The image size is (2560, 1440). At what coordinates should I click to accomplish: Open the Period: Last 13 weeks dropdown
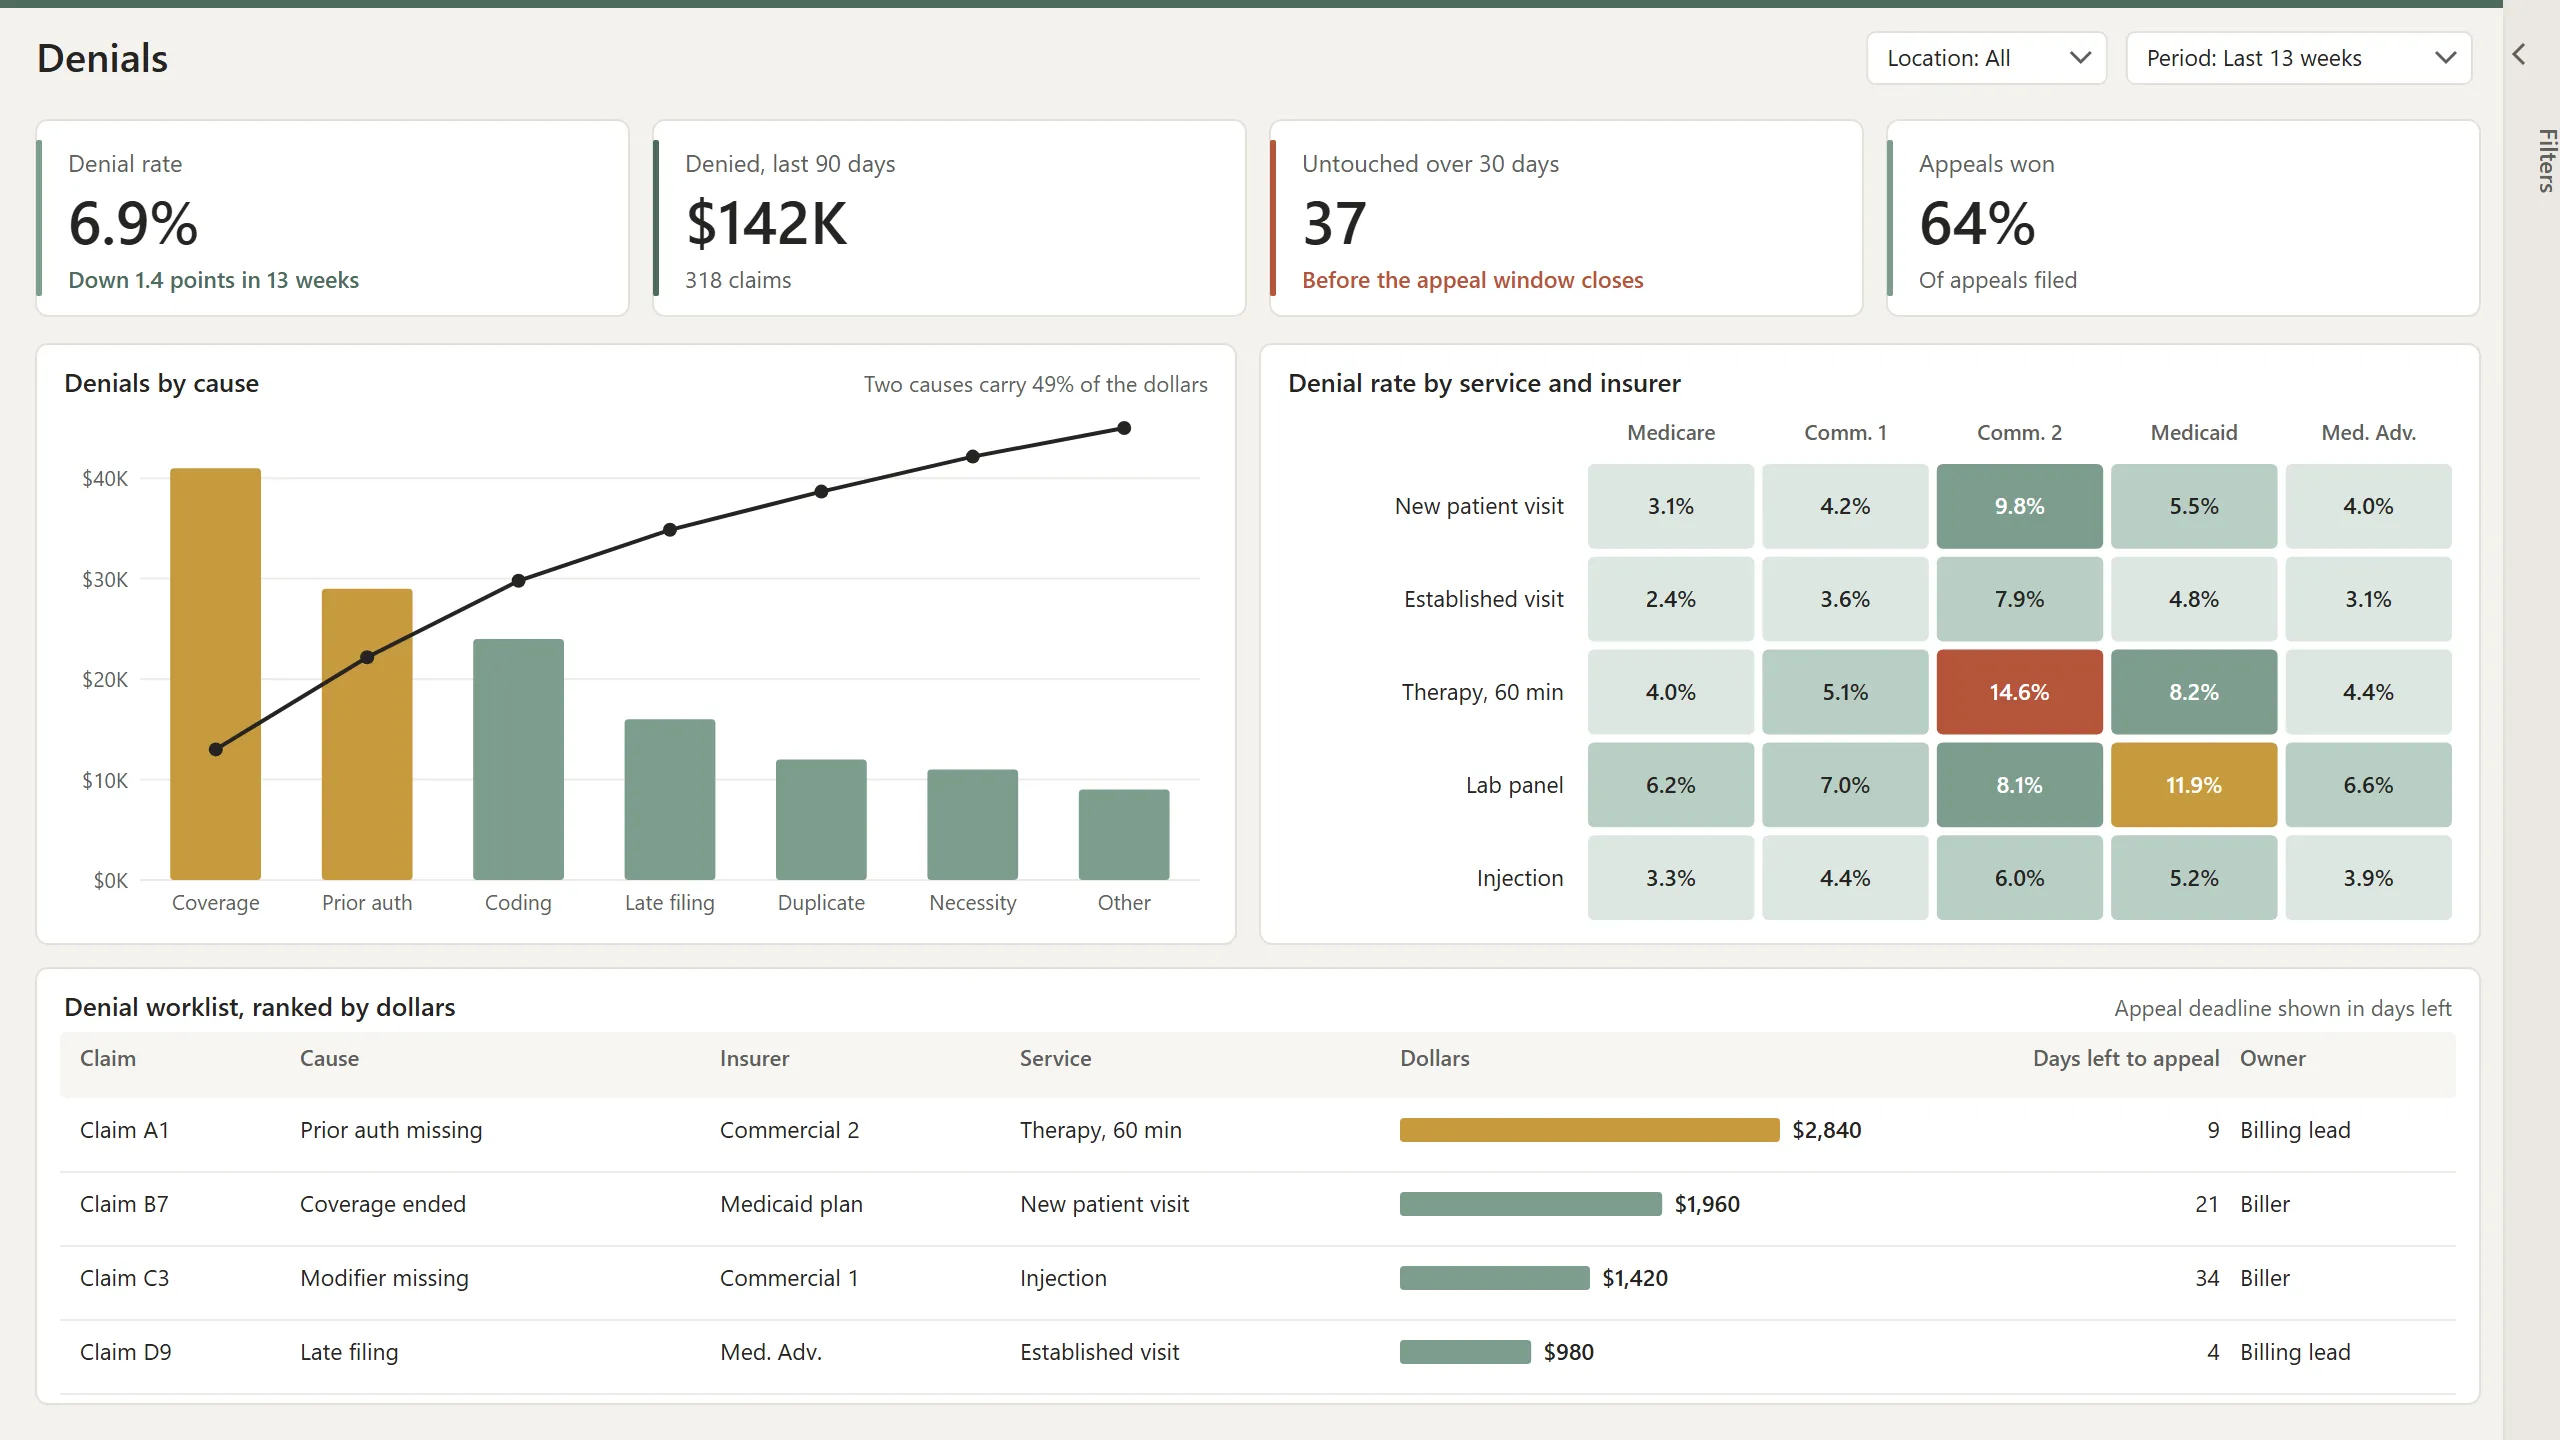pyautogui.click(x=2298, y=58)
